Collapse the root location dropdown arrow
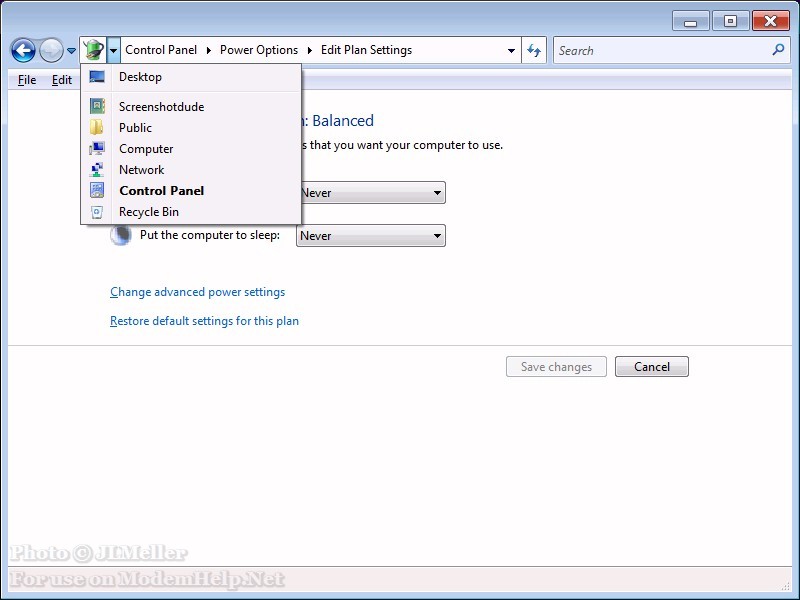This screenshot has height=600, width=800. [x=114, y=50]
